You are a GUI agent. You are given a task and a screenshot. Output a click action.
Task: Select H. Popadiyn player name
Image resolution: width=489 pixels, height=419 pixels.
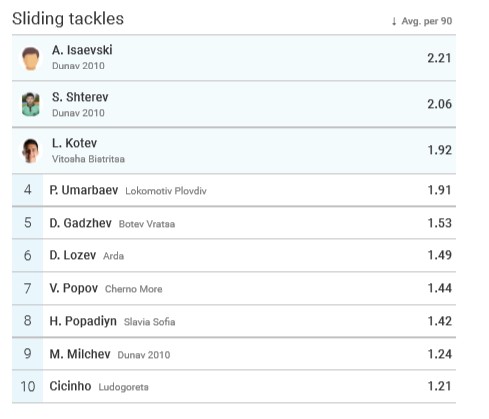coord(83,321)
